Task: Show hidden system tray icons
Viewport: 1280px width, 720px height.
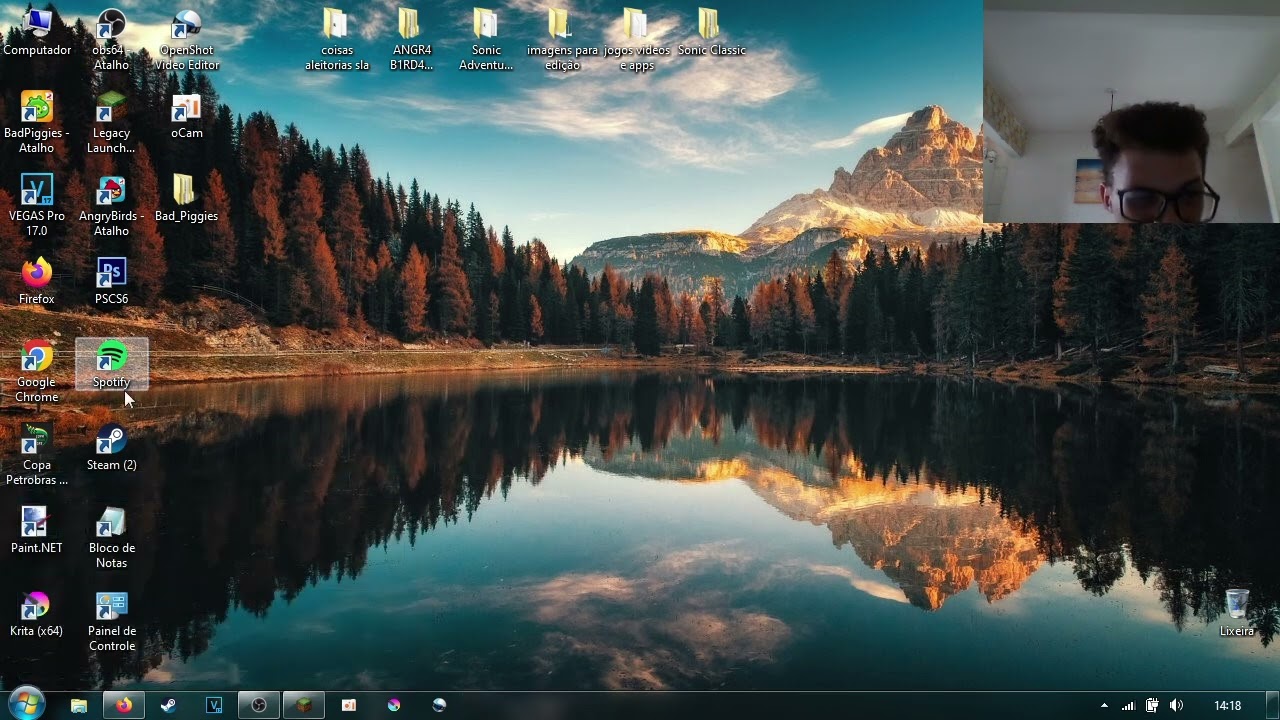Action: tap(1104, 706)
